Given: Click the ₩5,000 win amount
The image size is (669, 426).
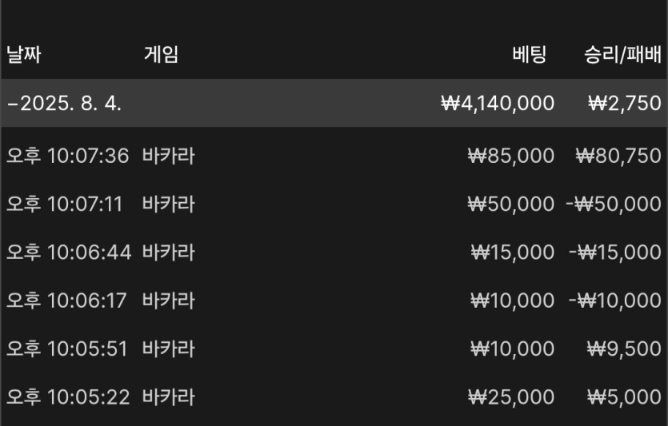Looking at the screenshot, I should (x=625, y=397).
